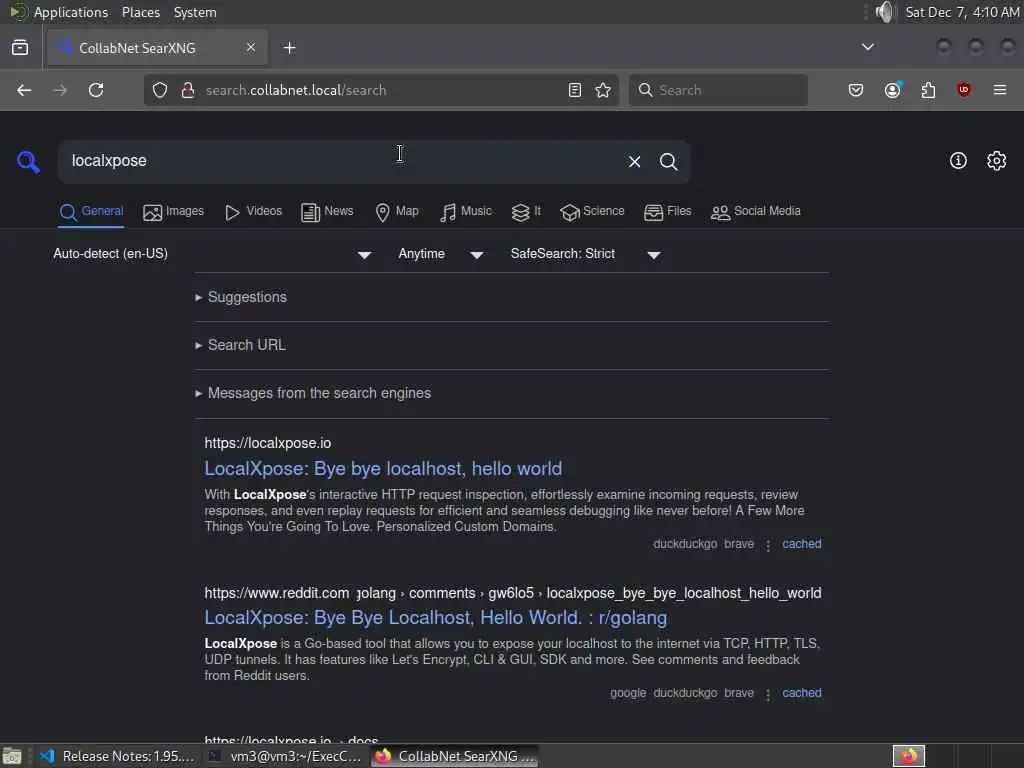The image size is (1024, 768).
Task: Show desktop icon in bottom panel
Action: tap(12, 756)
